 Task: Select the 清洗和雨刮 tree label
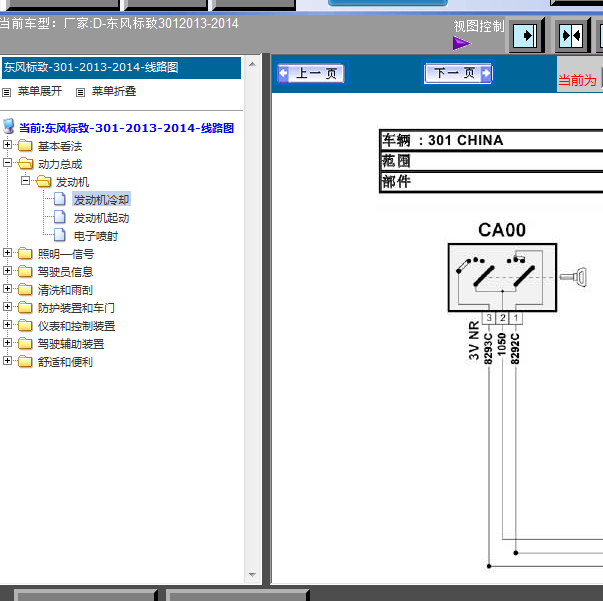[x=65, y=290]
